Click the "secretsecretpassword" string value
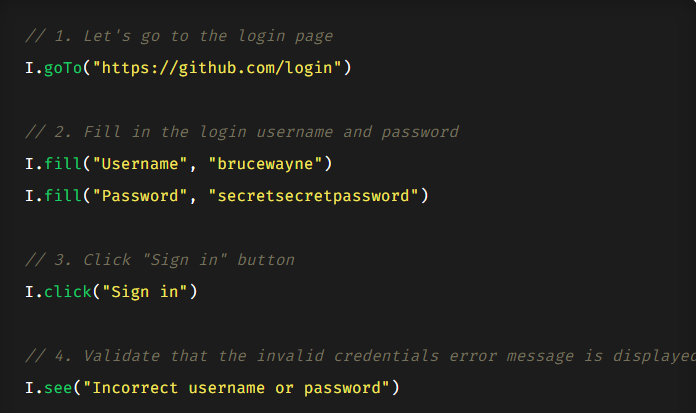 314,195
